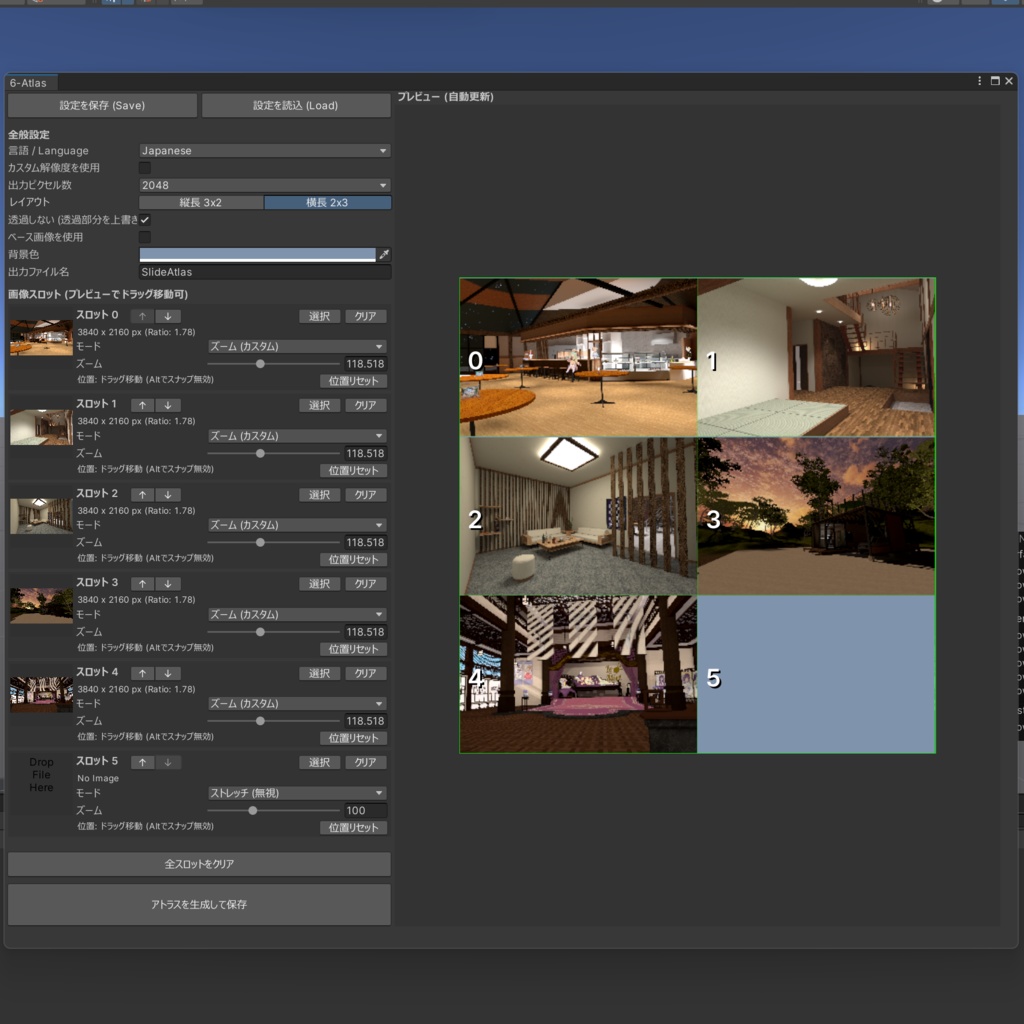Reset position of Slot 5
1024x1024 pixels.
(353, 827)
